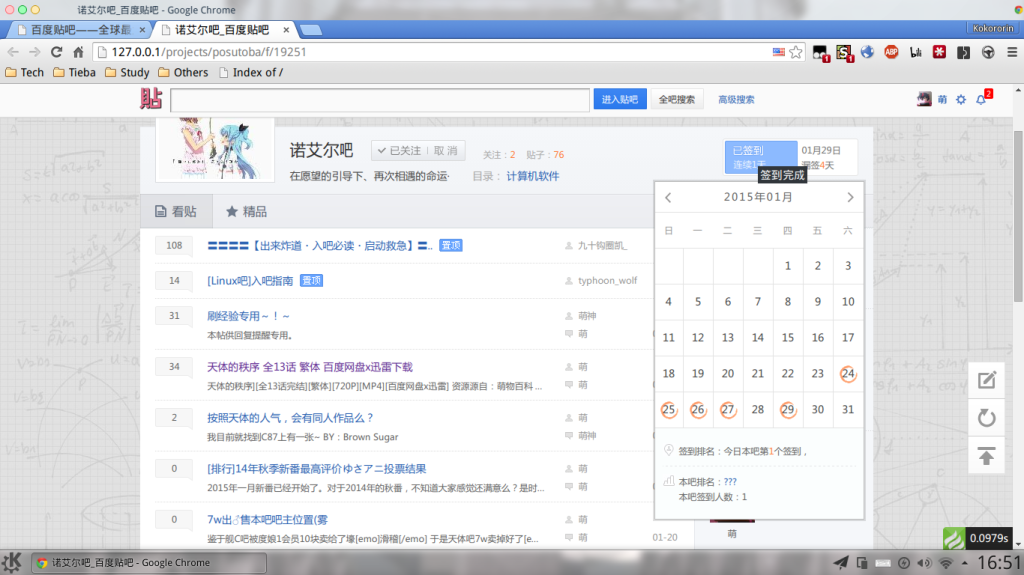The width and height of the screenshot is (1024, 575).
Task: Click the Wi-Fi icon in system tray
Action: pos(945,563)
